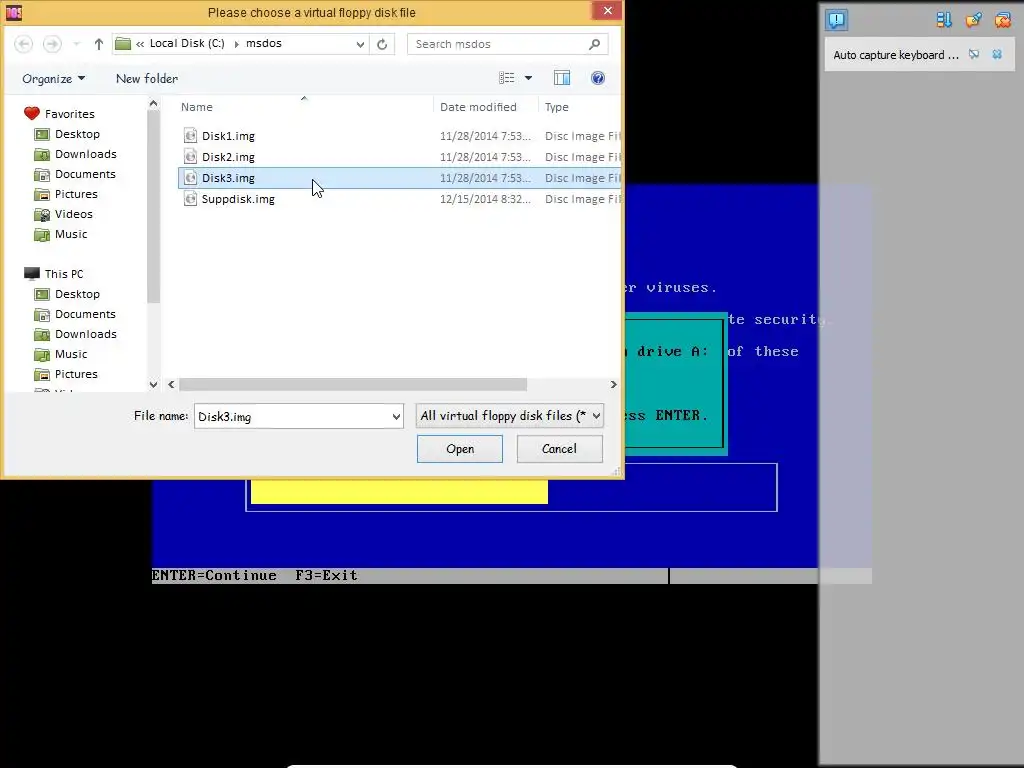
Task: Open Favorites heart icon group
Action: pyautogui.click(x=31, y=114)
